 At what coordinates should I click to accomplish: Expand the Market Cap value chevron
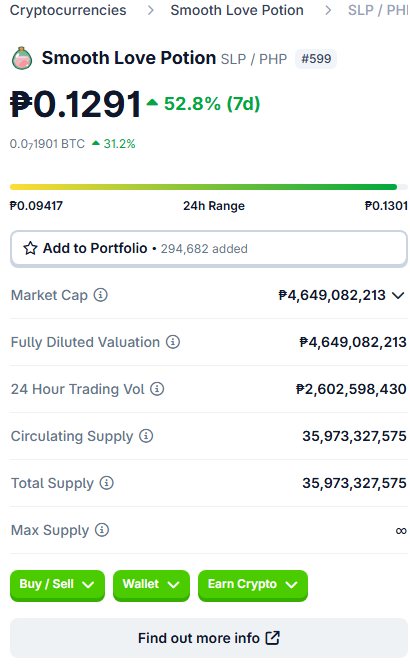point(398,295)
